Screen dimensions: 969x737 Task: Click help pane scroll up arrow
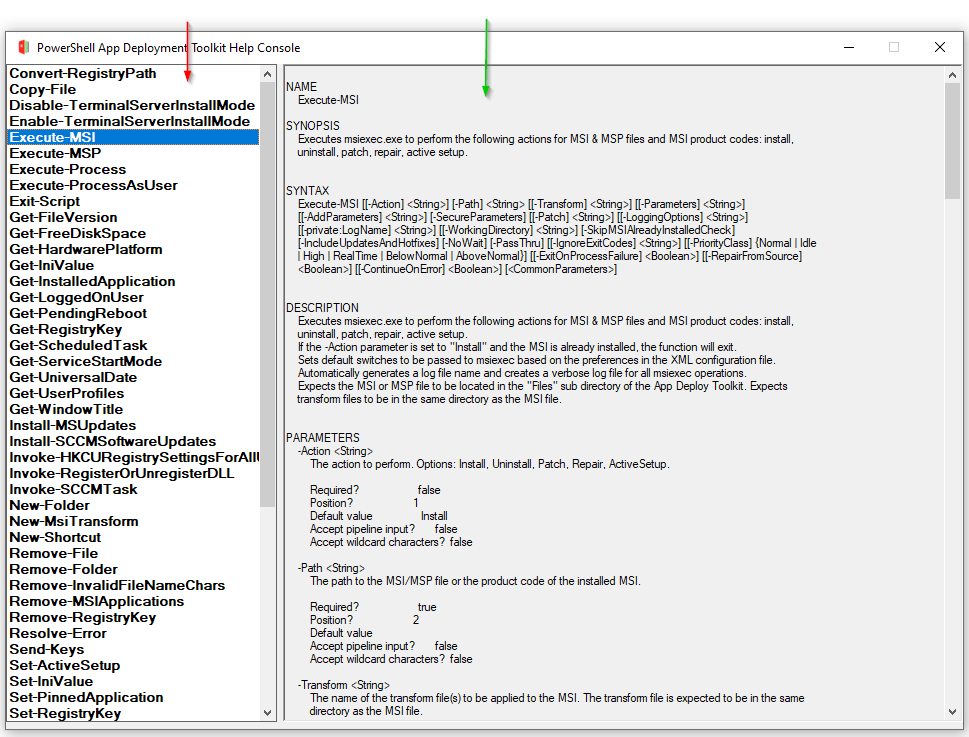click(952, 75)
